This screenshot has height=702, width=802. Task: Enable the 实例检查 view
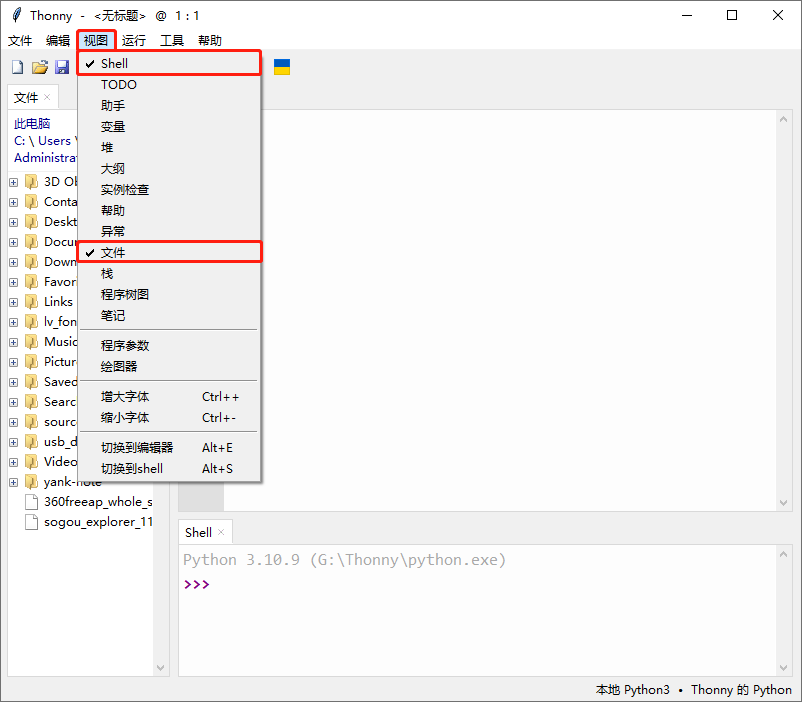coord(169,189)
